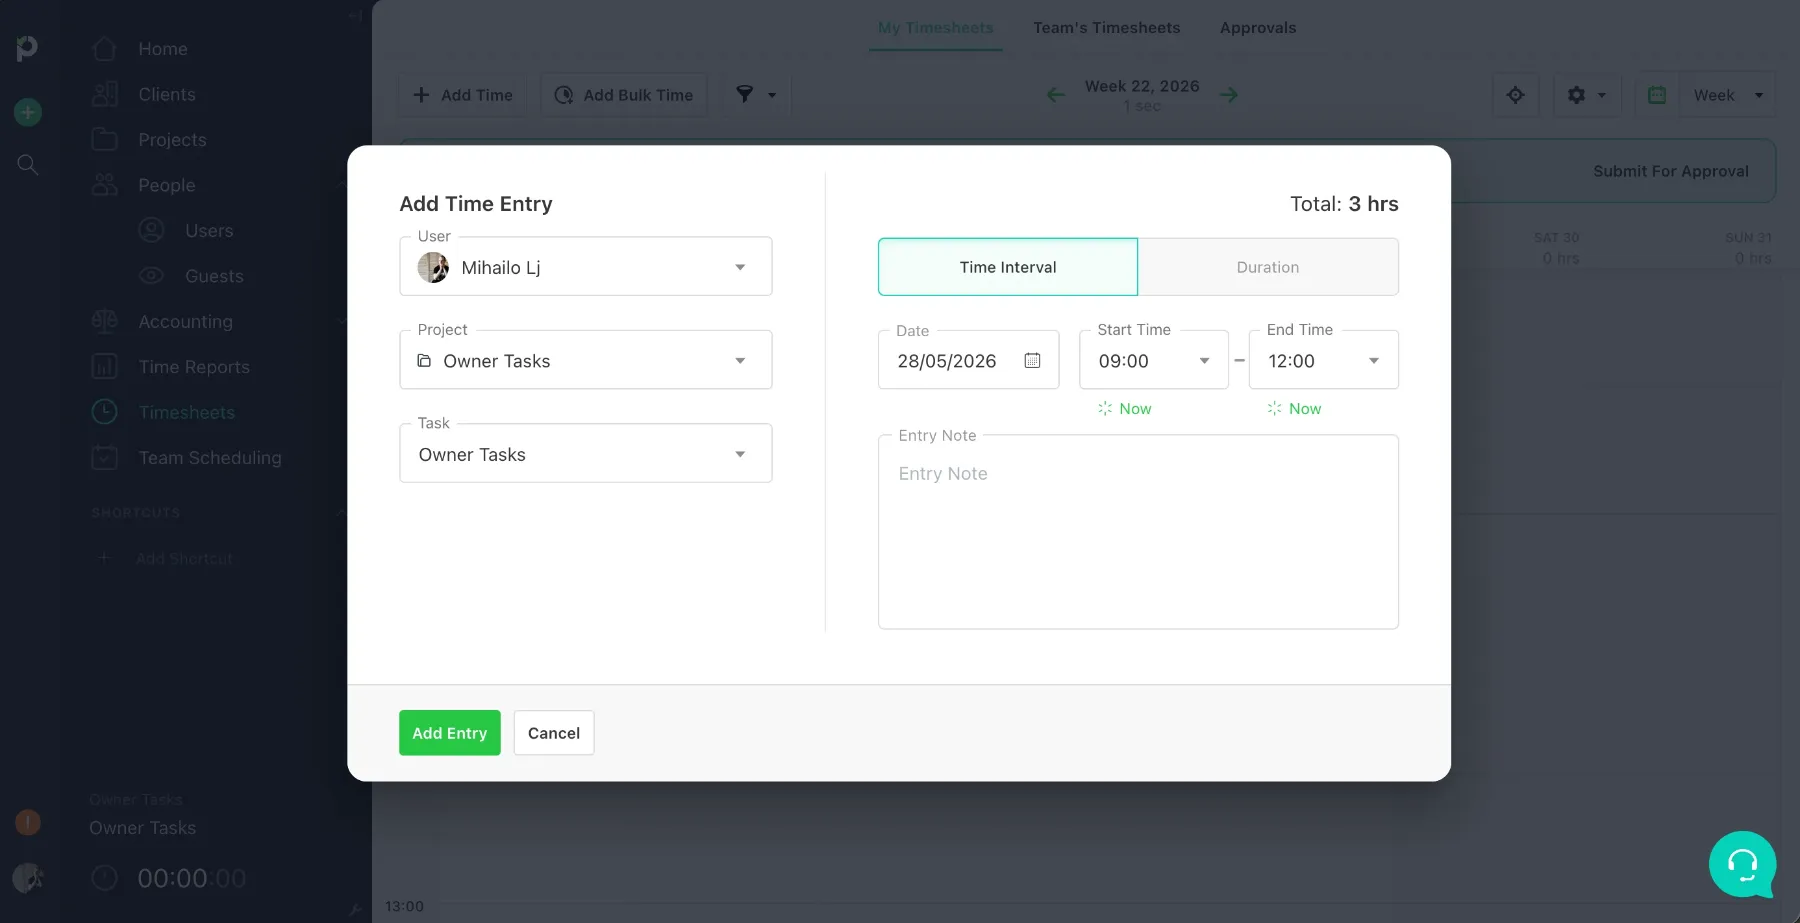The width and height of the screenshot is (1800, 923).
Task: Open the Timesheets clock icon
Action: click(105, 412)
